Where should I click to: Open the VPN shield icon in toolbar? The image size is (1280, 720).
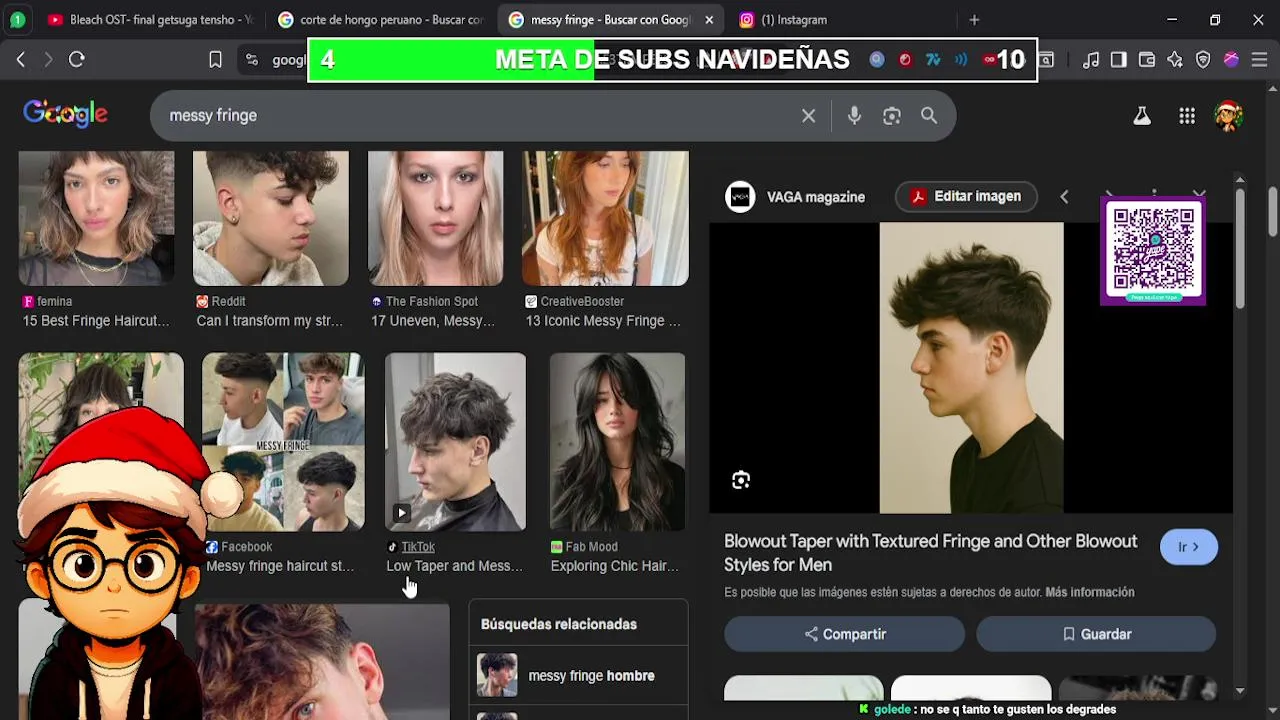pyautogui.click(x=1203, y=60)
